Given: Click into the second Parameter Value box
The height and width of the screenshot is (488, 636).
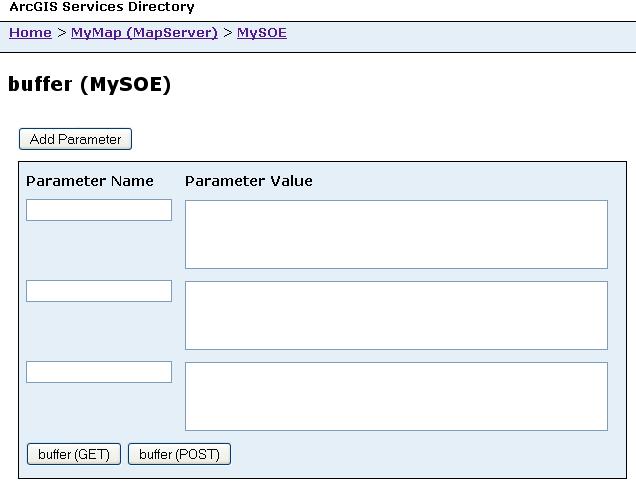Looking at the screenshot, I should (396, 315).
